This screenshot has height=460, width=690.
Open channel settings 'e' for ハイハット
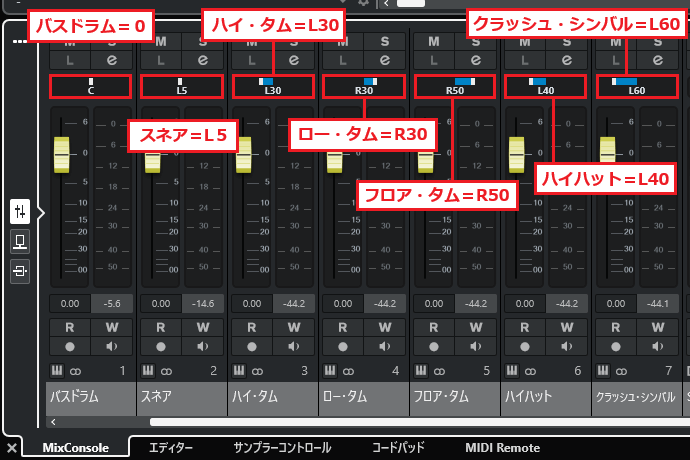tap(566, 61)
